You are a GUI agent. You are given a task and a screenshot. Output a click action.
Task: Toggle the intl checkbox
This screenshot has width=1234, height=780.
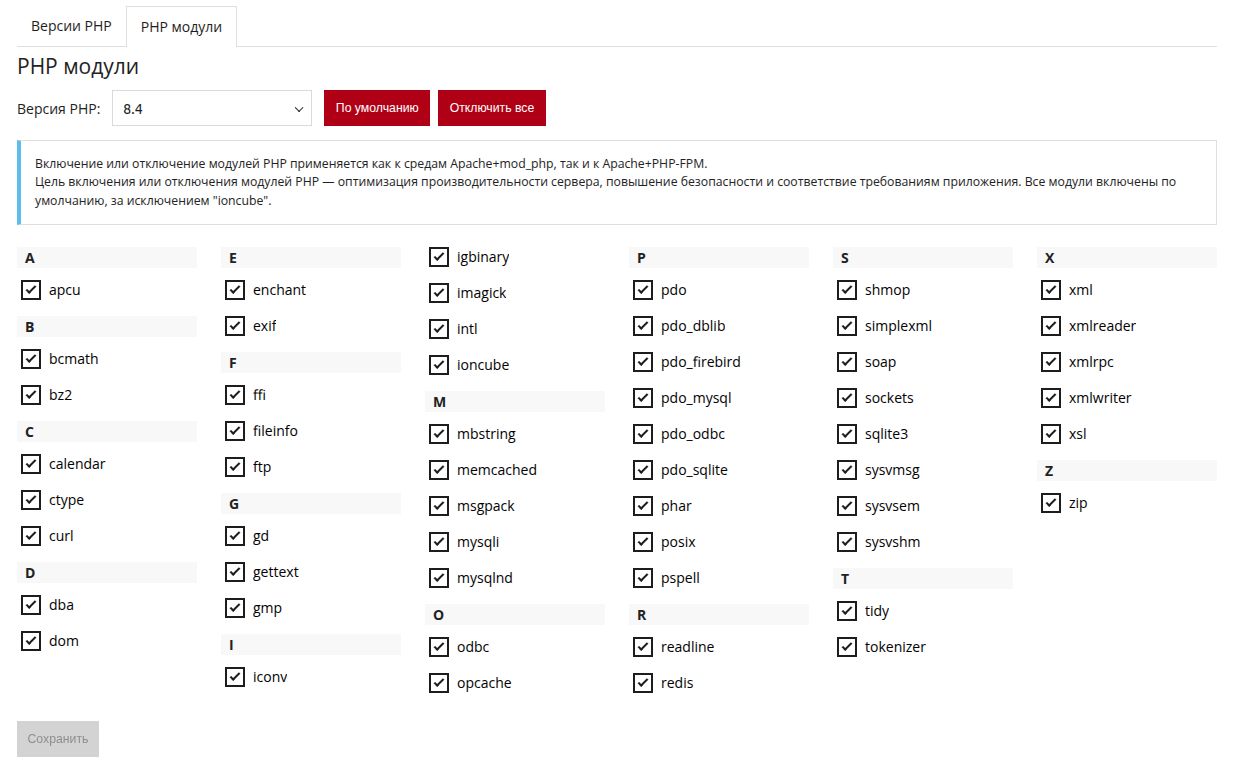click(439, 329)
